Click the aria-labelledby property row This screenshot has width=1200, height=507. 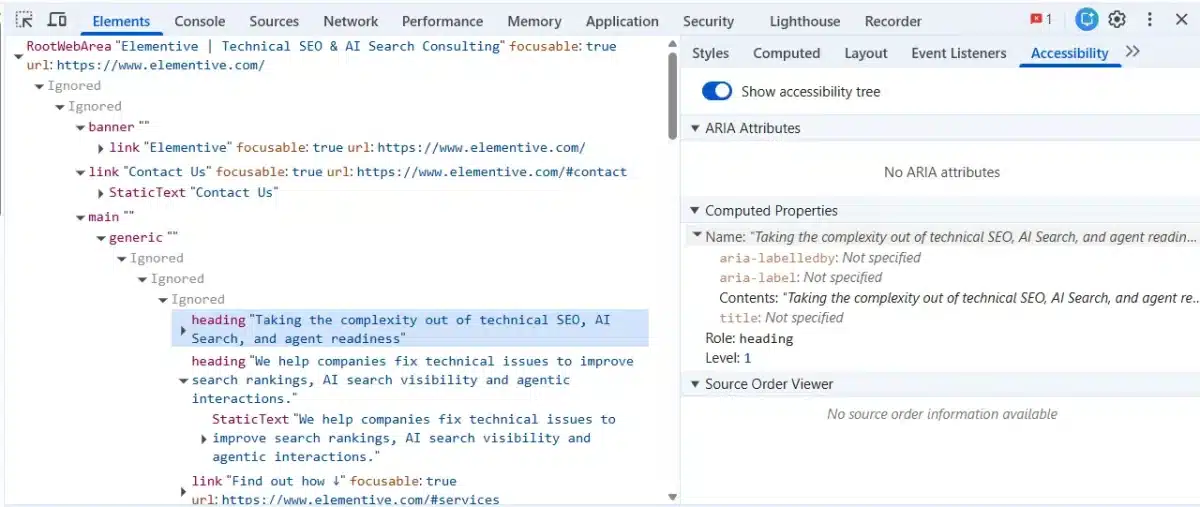click(x=819, y=257)
